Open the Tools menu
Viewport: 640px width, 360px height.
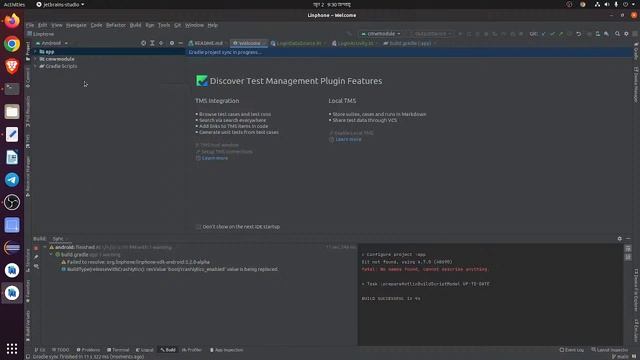point(164,25)
